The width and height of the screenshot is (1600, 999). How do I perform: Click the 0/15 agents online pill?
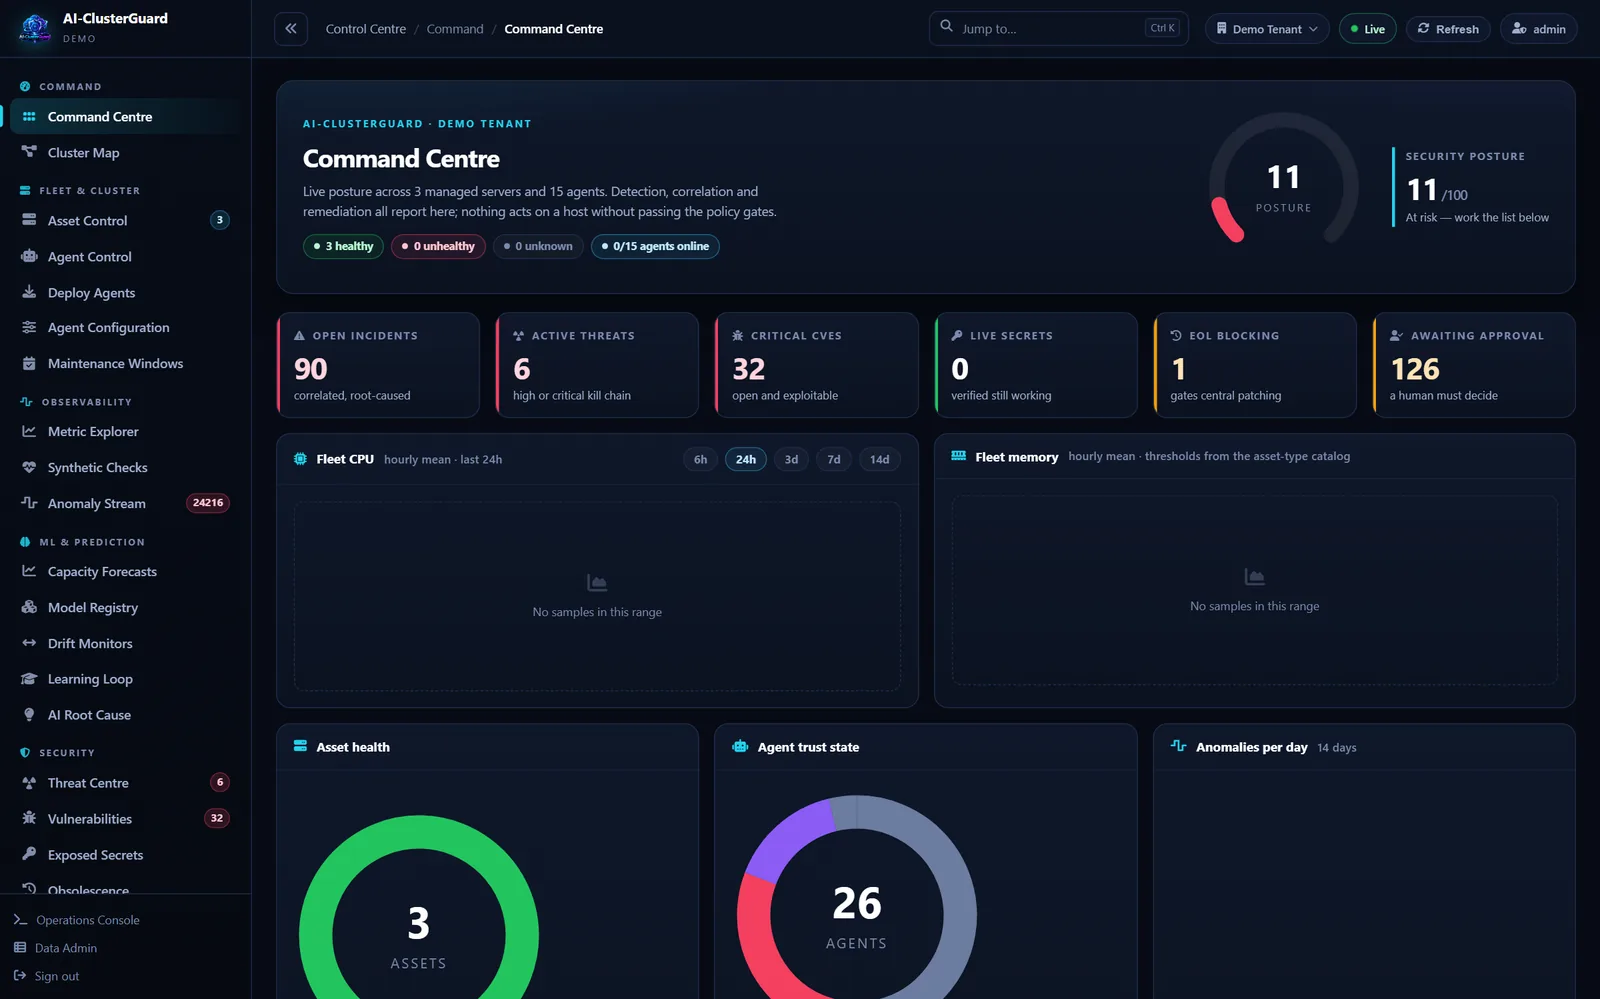click(655, 246)
